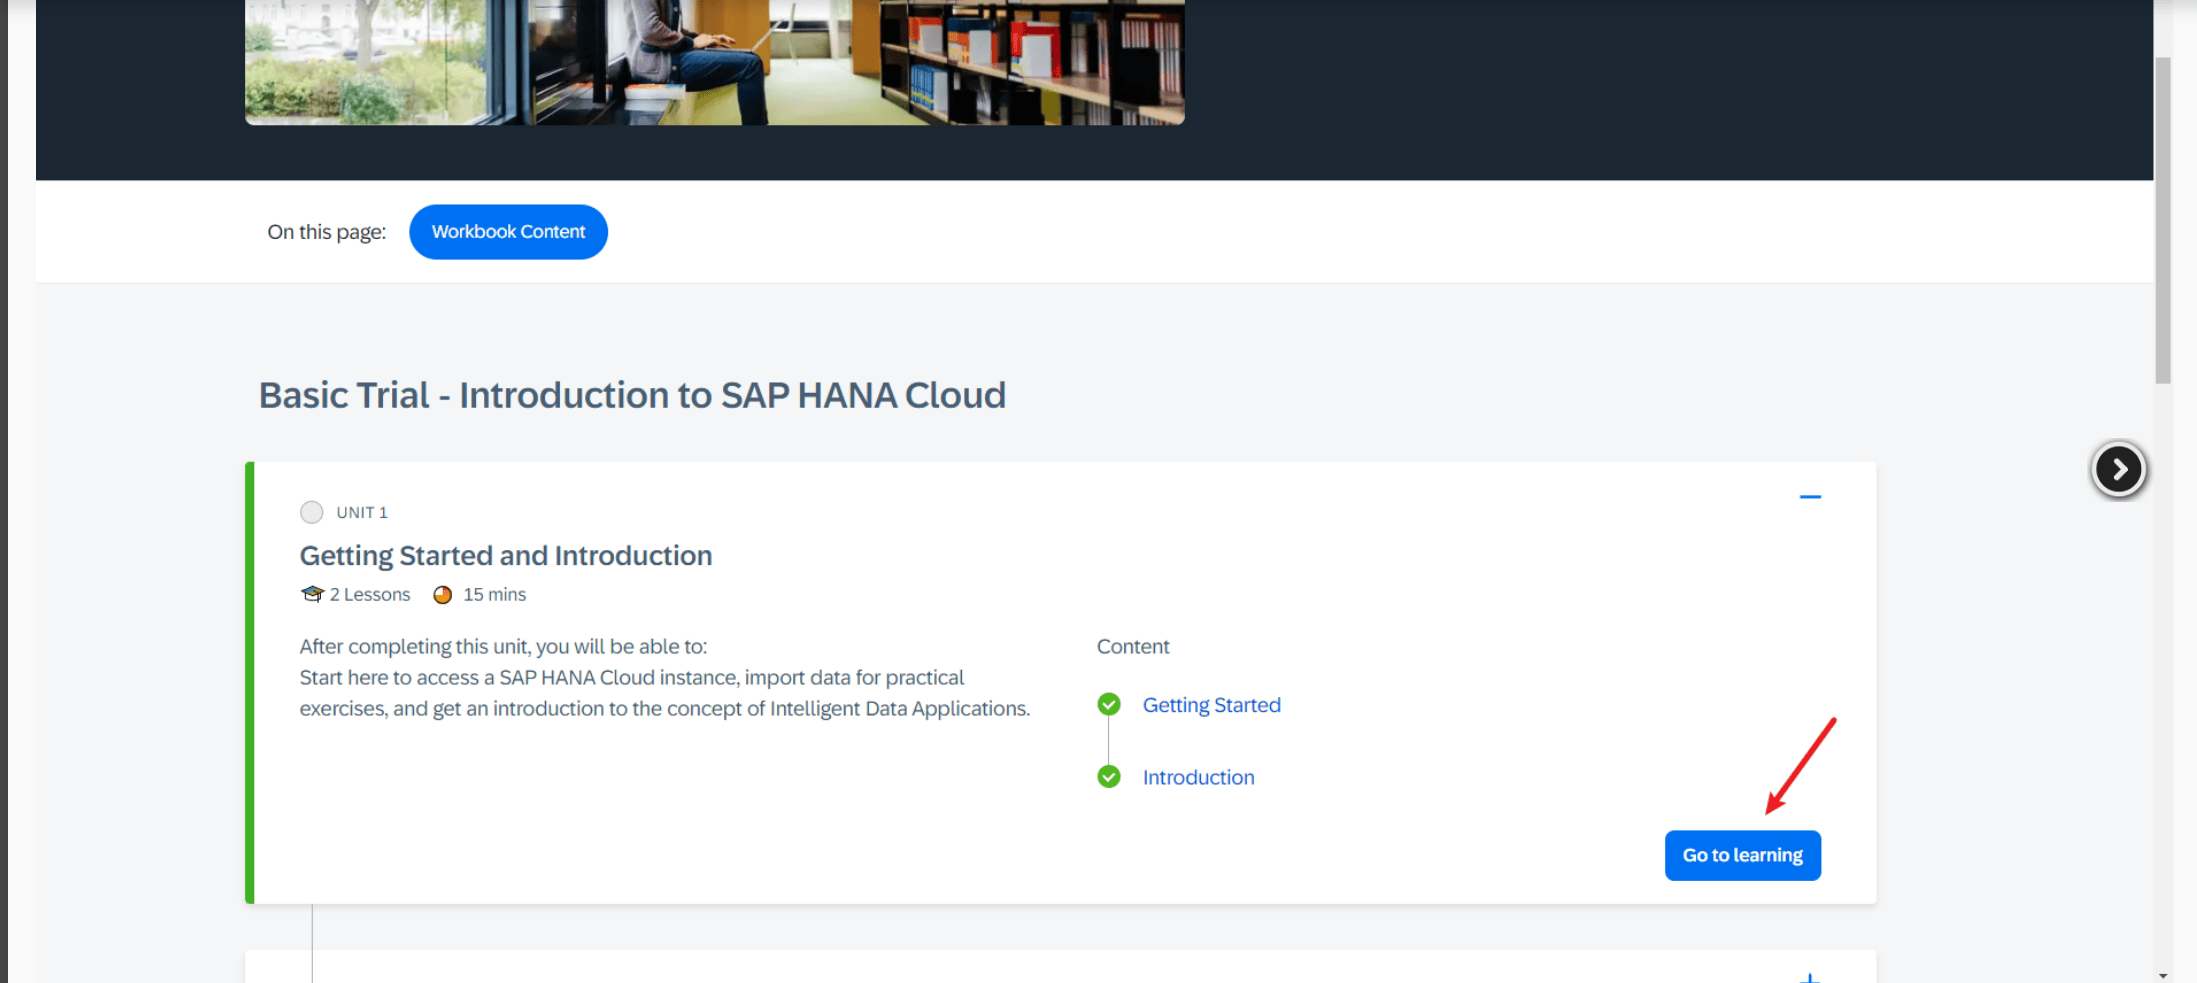Click the graduation cap lessons icon

(x=312, y=594)
